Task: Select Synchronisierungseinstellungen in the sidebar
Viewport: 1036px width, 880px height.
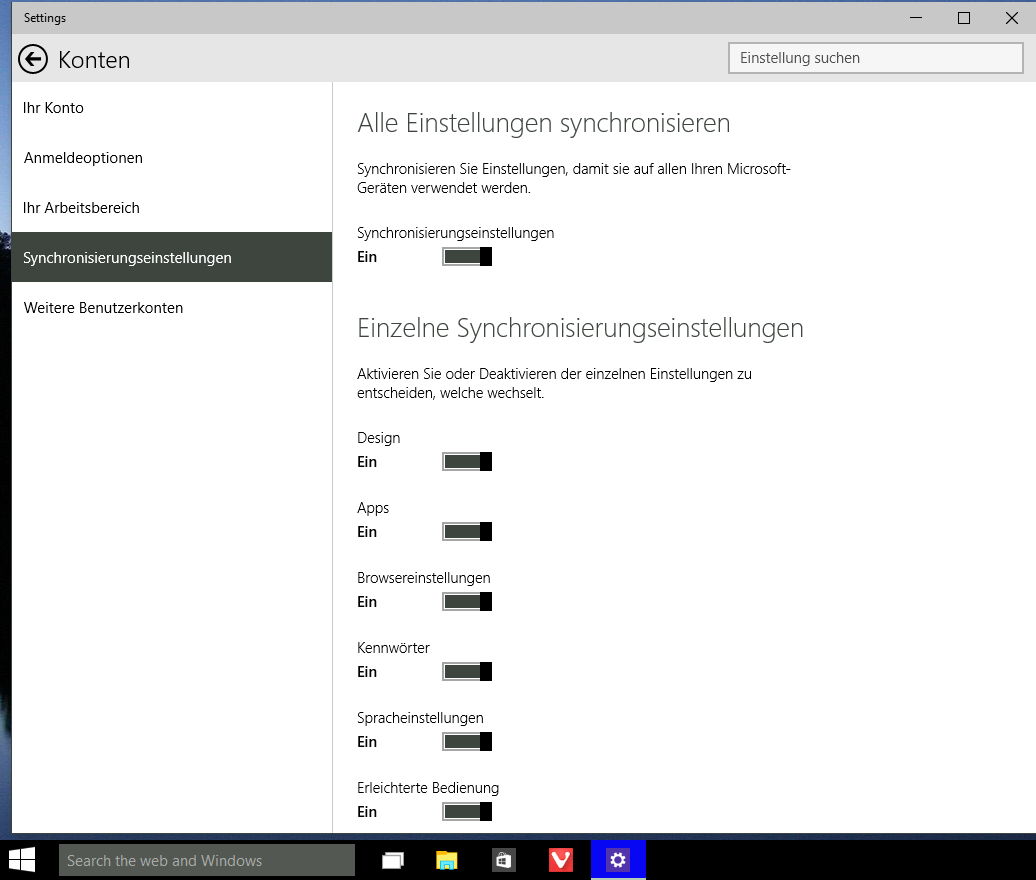Action: coord(172,257)
